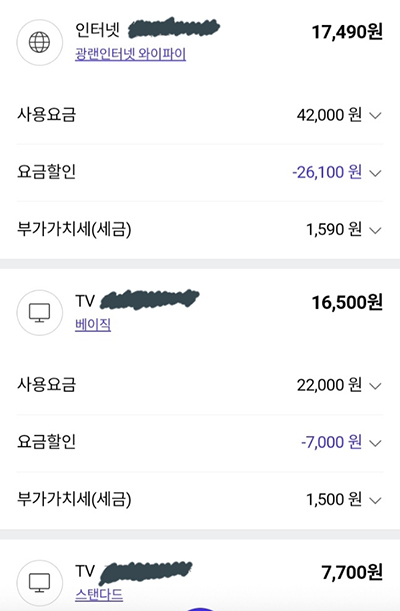Tap the redacted ID next to 인터넷

click(174, 28)
